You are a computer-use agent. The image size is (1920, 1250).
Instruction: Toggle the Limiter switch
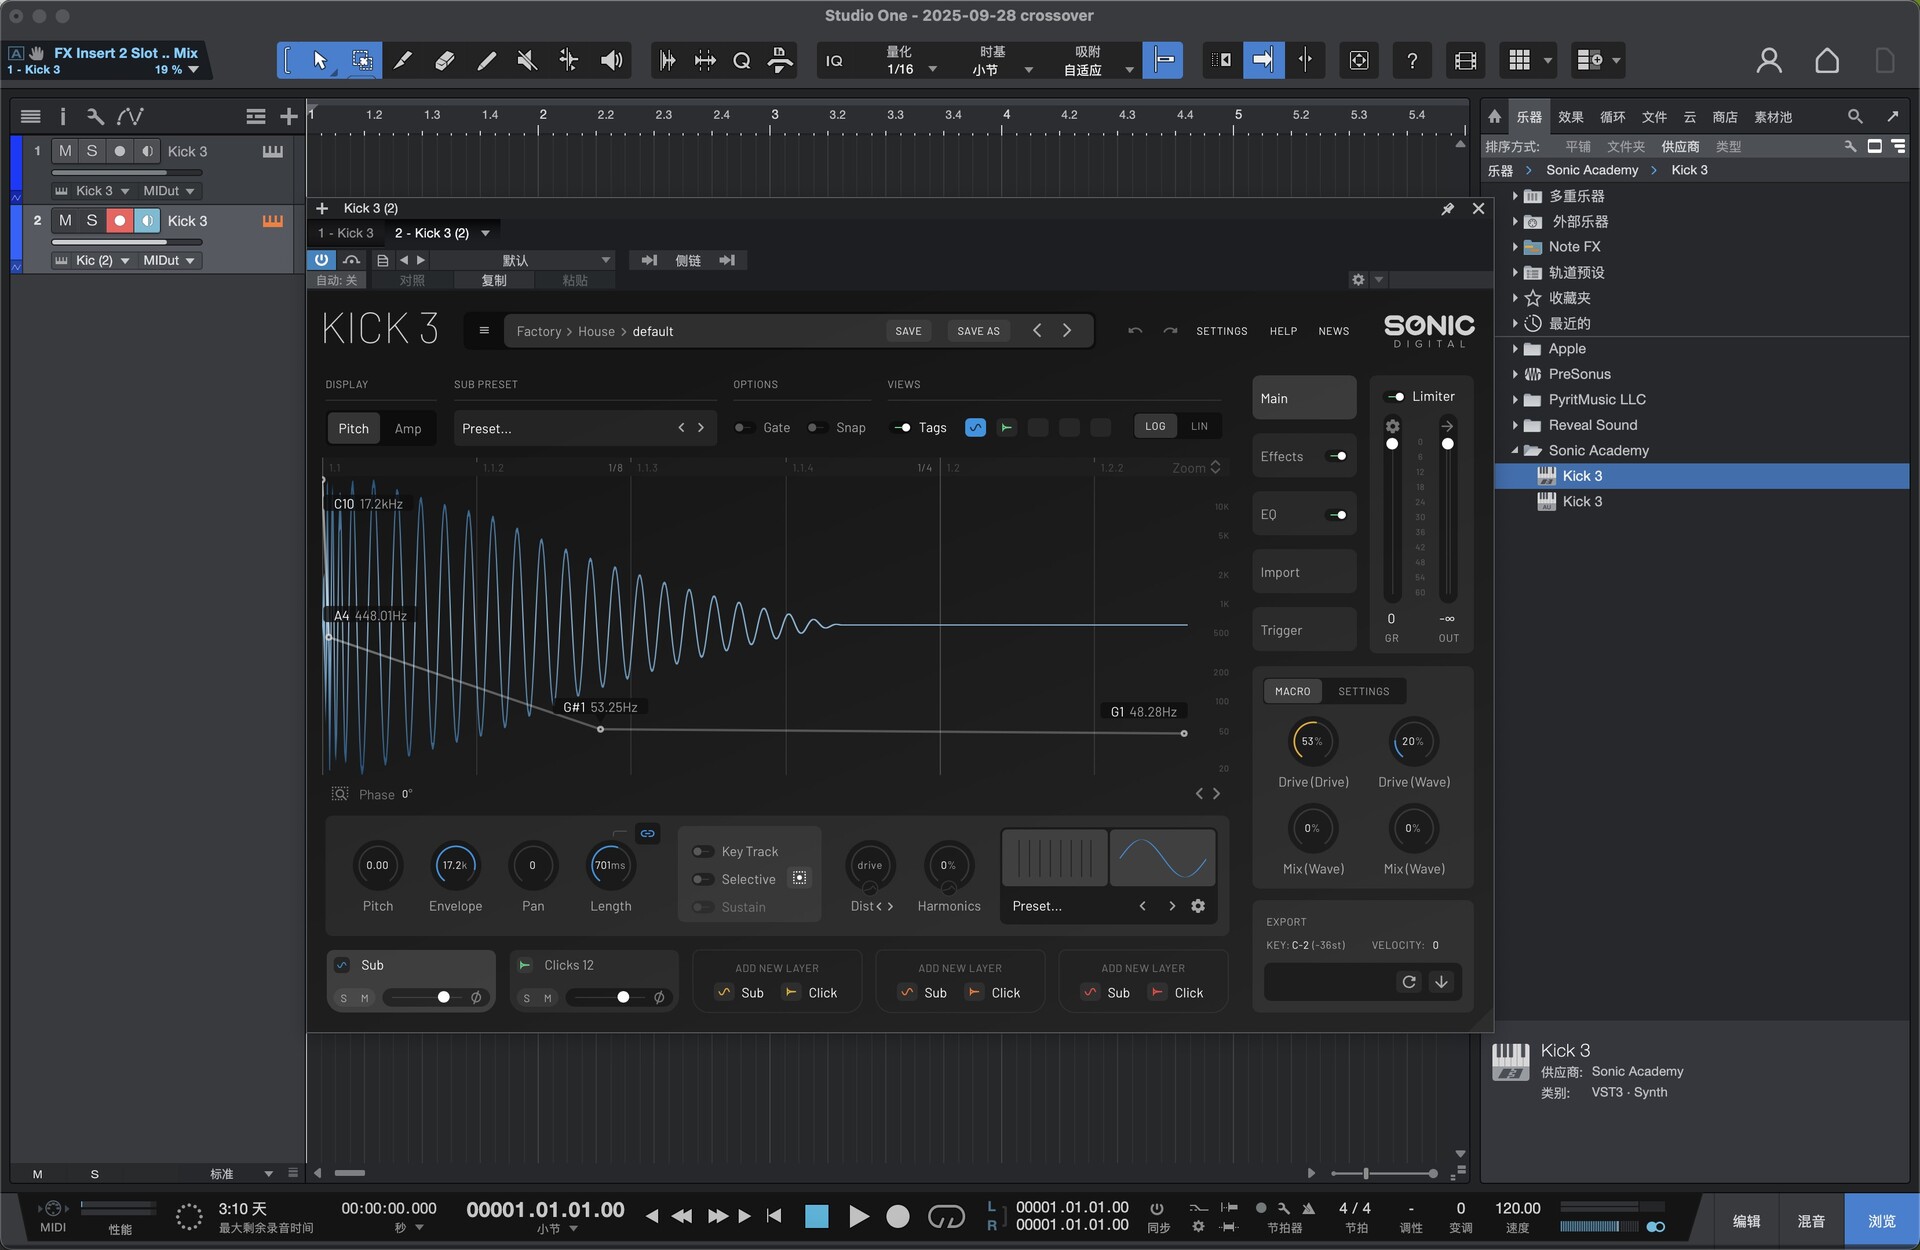(x=1395, y=397)
